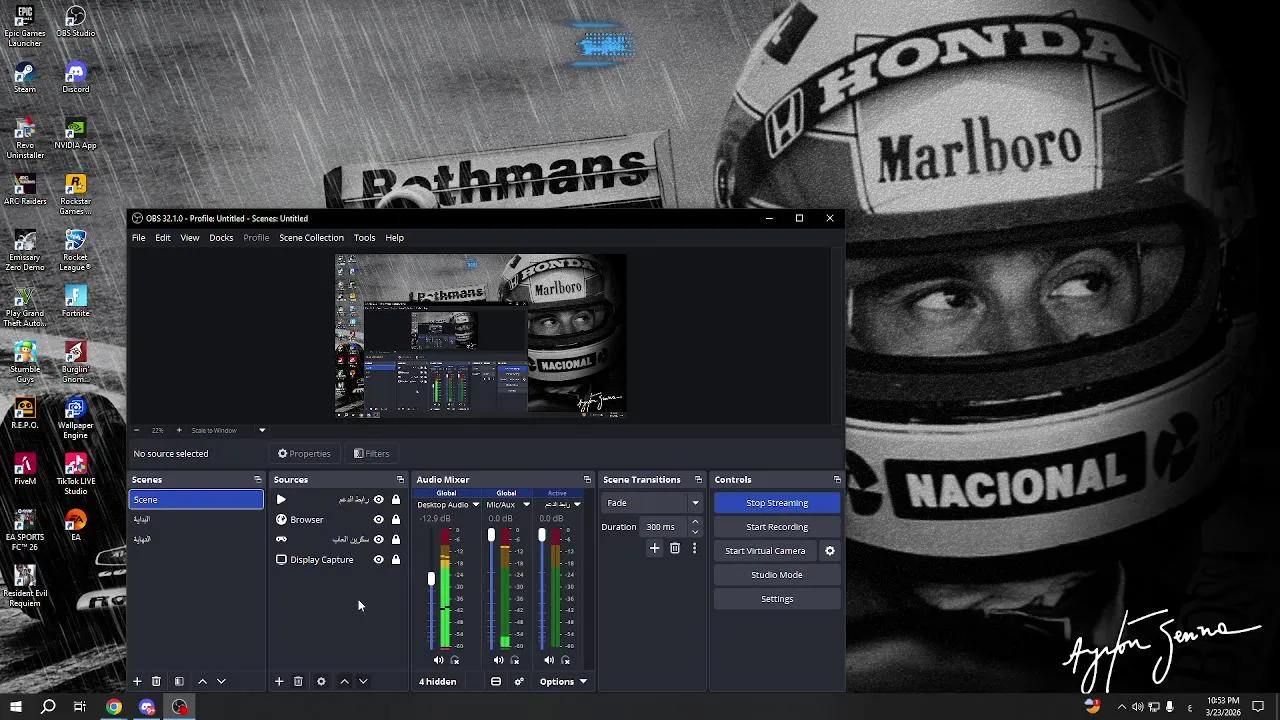Float the Controls dock using its header icon
The height and width of the screenshot is (720, 1280).
pos(837,479)
